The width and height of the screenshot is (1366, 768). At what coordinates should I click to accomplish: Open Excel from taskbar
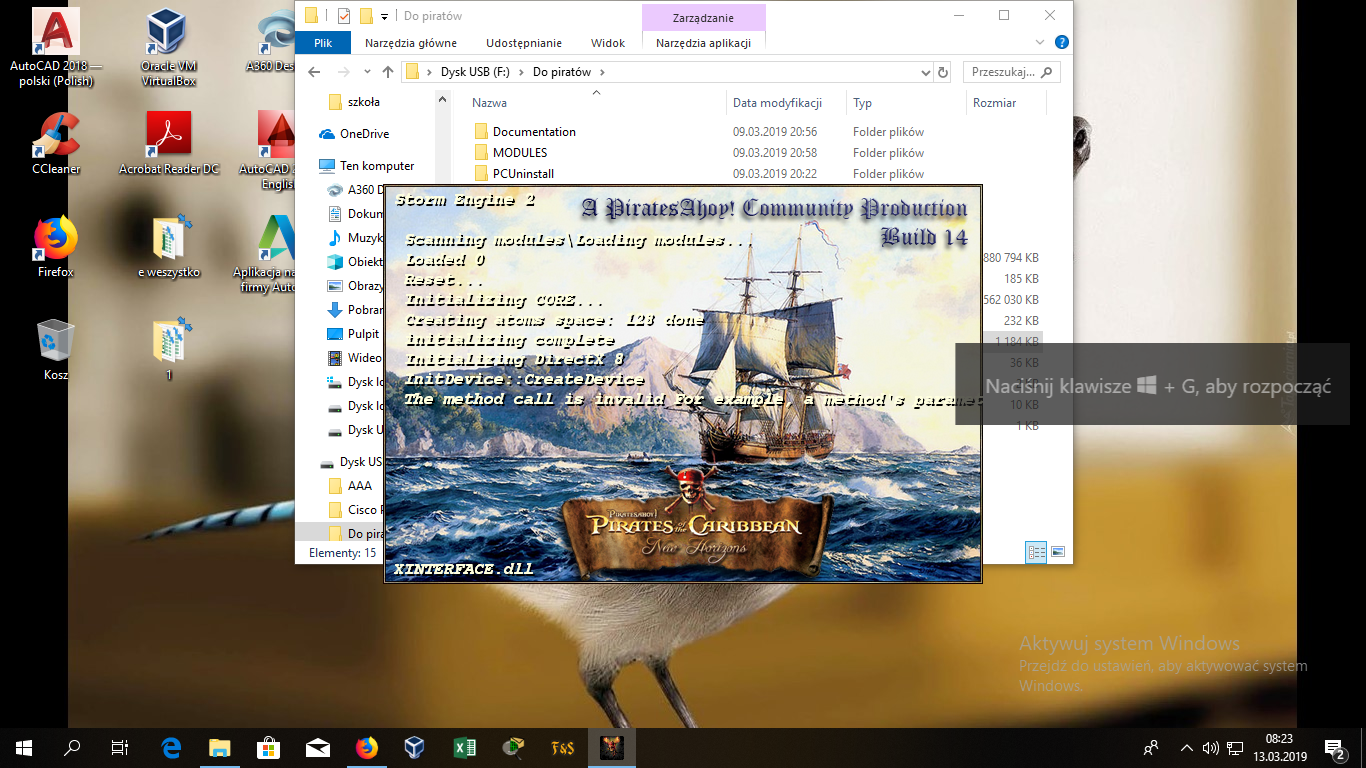pos(464,747)
